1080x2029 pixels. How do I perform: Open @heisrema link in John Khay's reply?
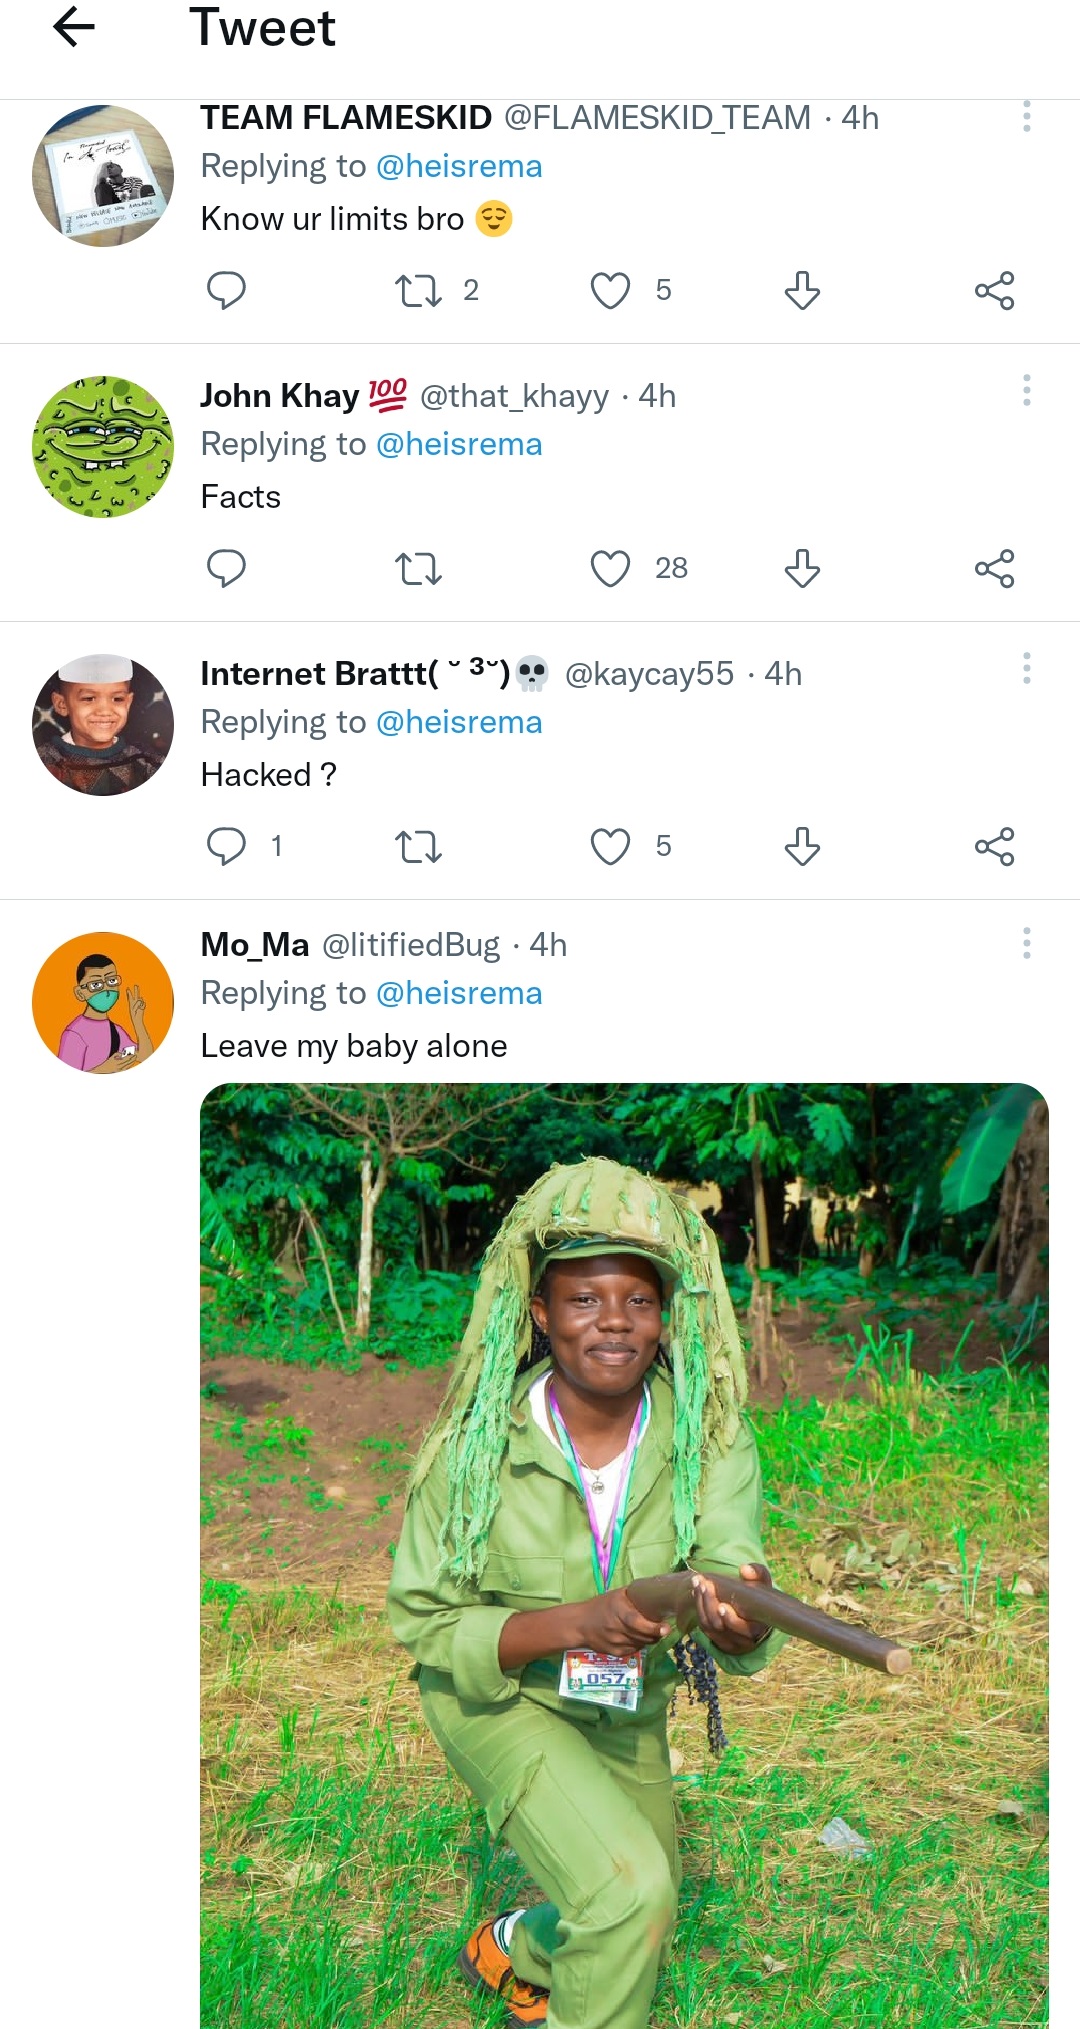[x=459, y=444]
